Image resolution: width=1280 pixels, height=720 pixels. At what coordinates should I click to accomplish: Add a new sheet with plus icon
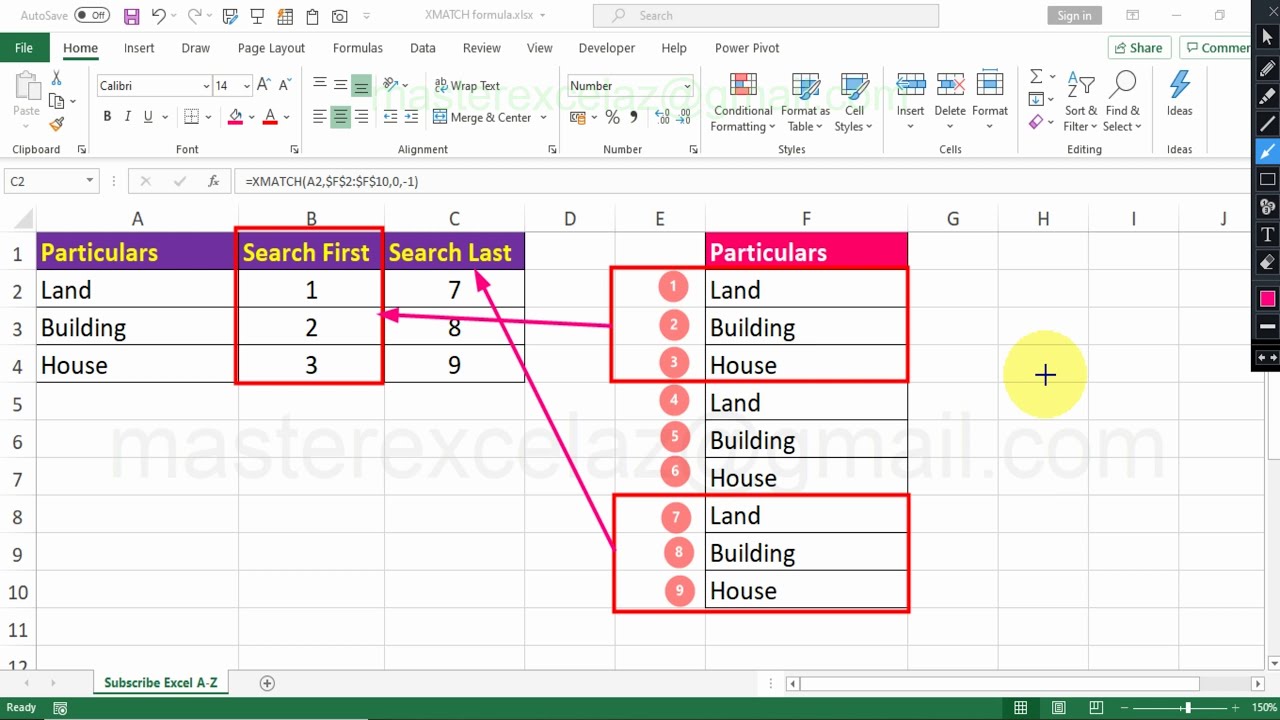coord(267,683)
